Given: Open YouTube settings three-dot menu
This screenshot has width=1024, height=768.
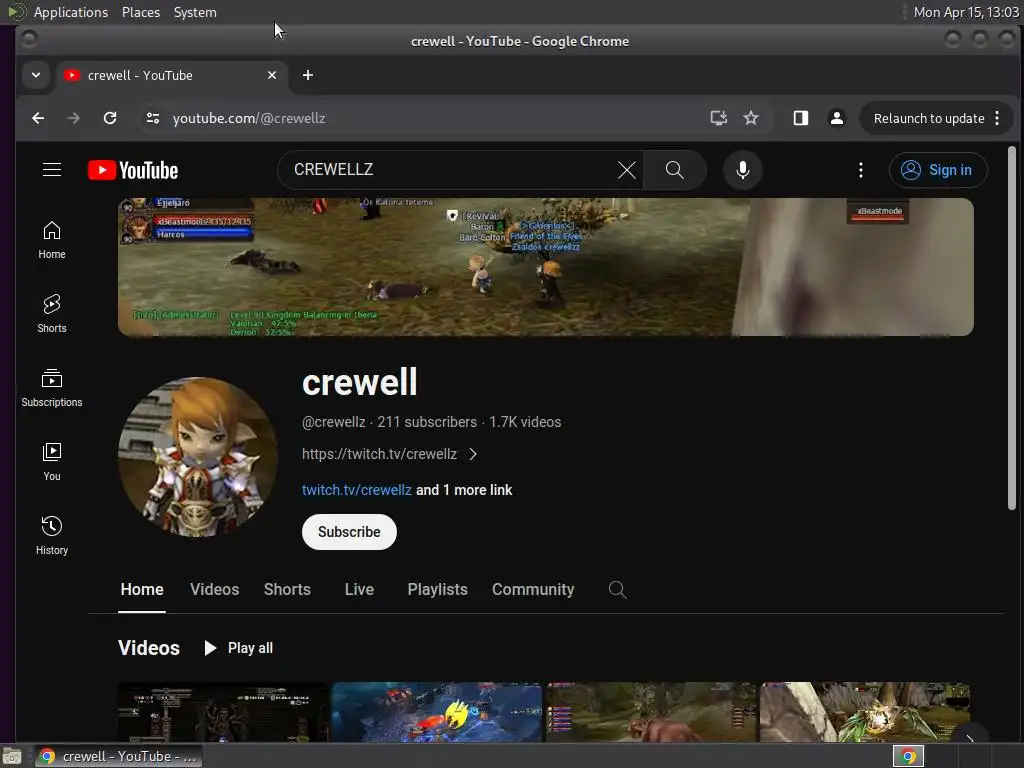Looking at the screenshot, I should 861,170.
